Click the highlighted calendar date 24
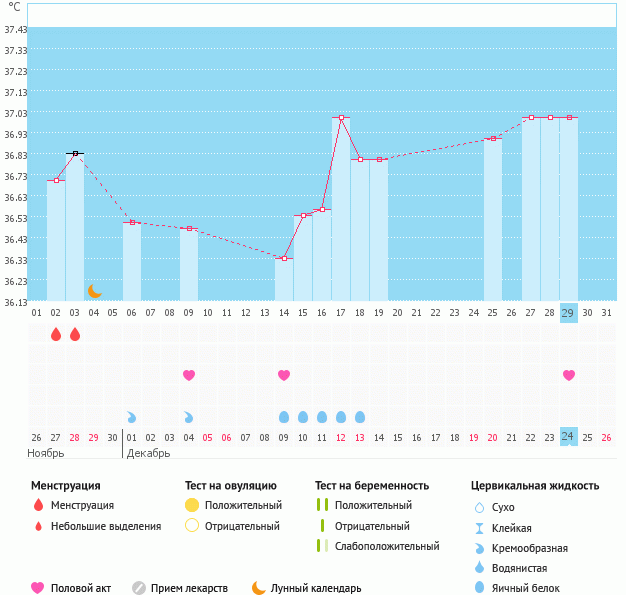This screenshot has width=626, height=595. point(569,437)
